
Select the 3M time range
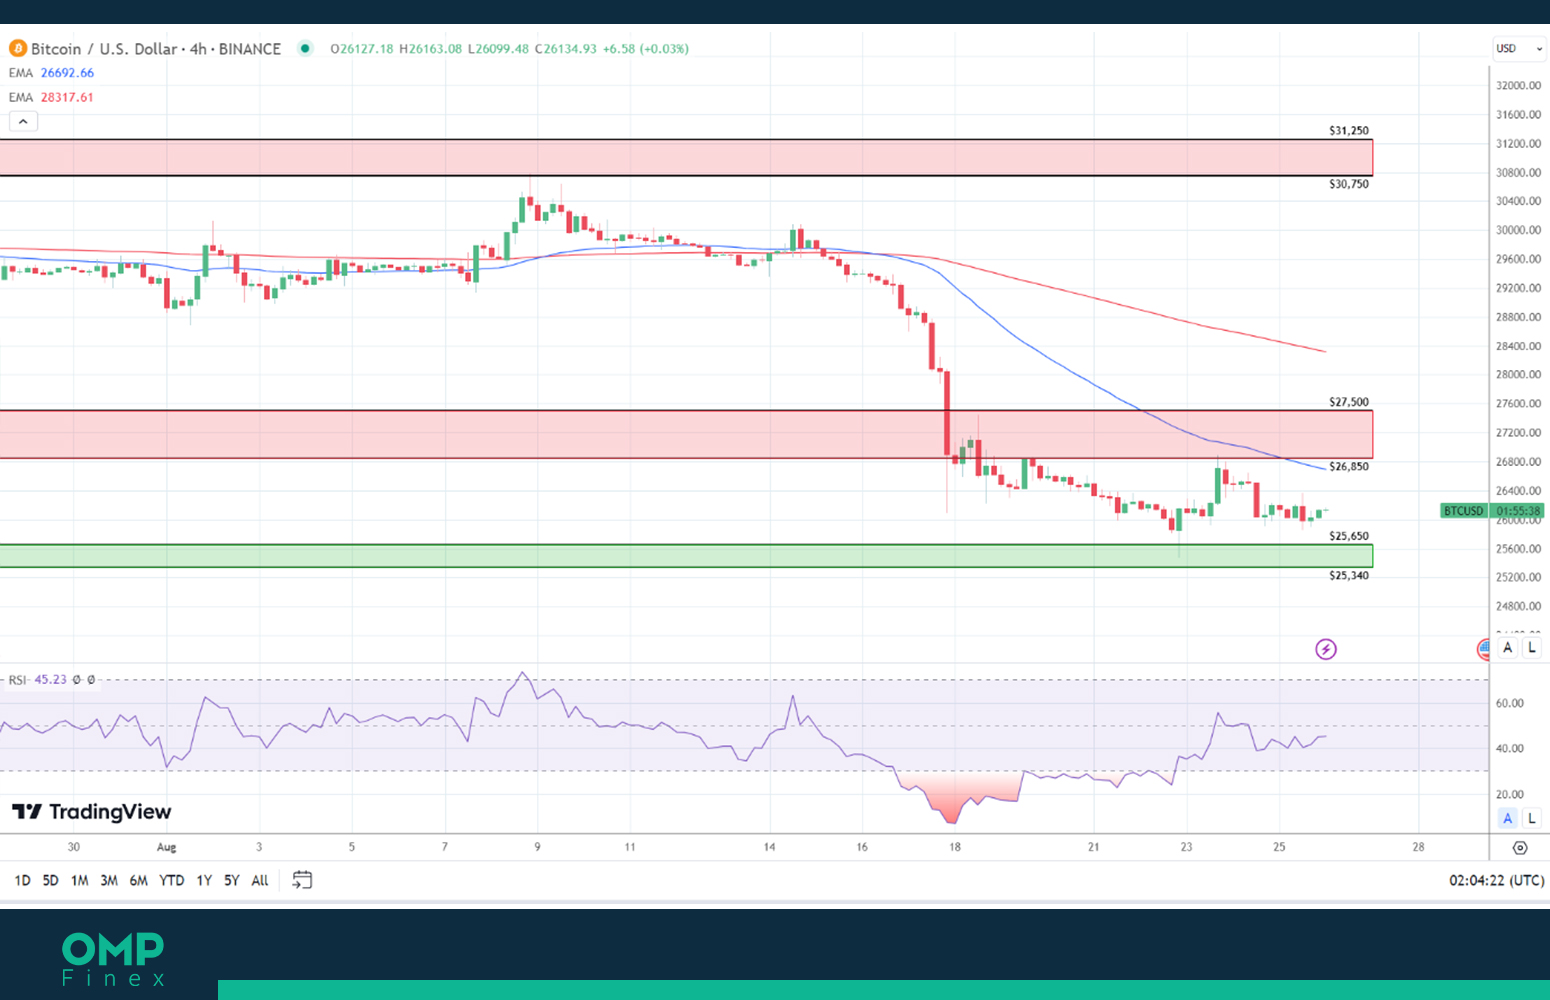point(109,880)
